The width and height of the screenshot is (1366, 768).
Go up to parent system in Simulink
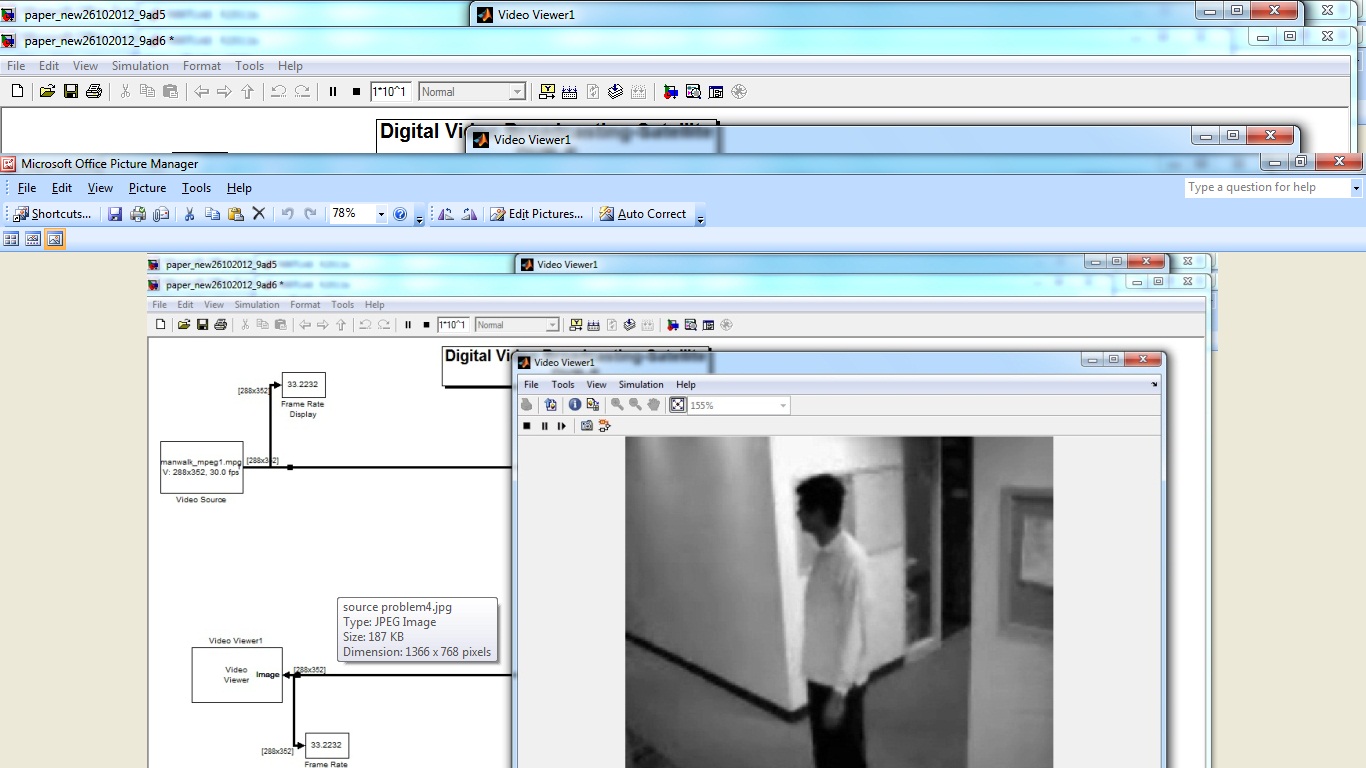click(247, 92)
